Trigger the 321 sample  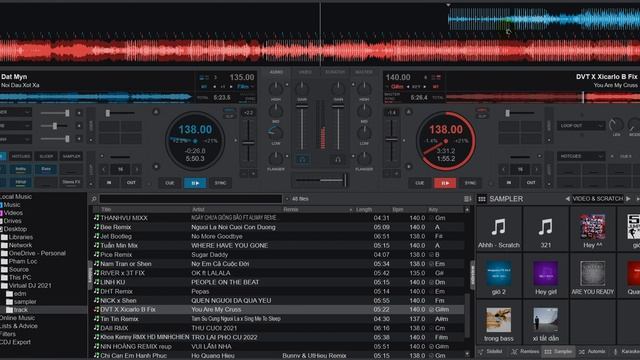pos(546,229)
